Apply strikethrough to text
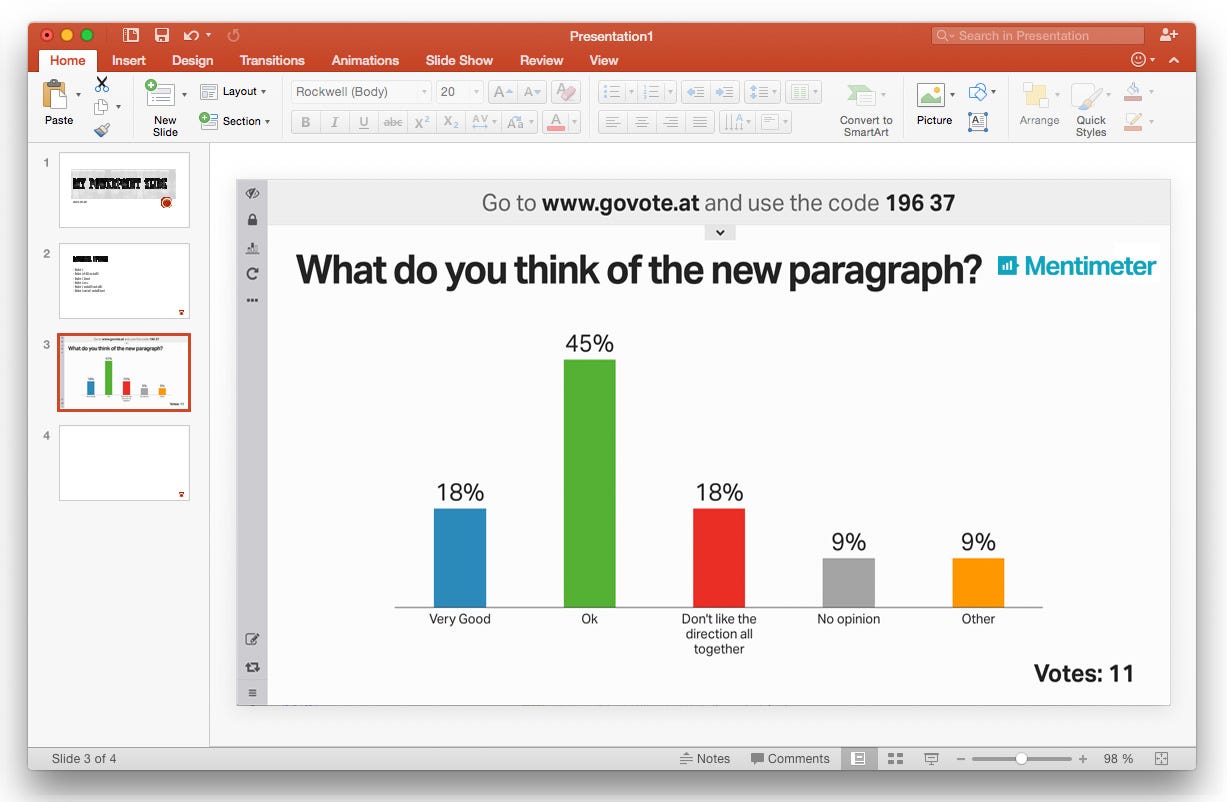 pos(392,122)
